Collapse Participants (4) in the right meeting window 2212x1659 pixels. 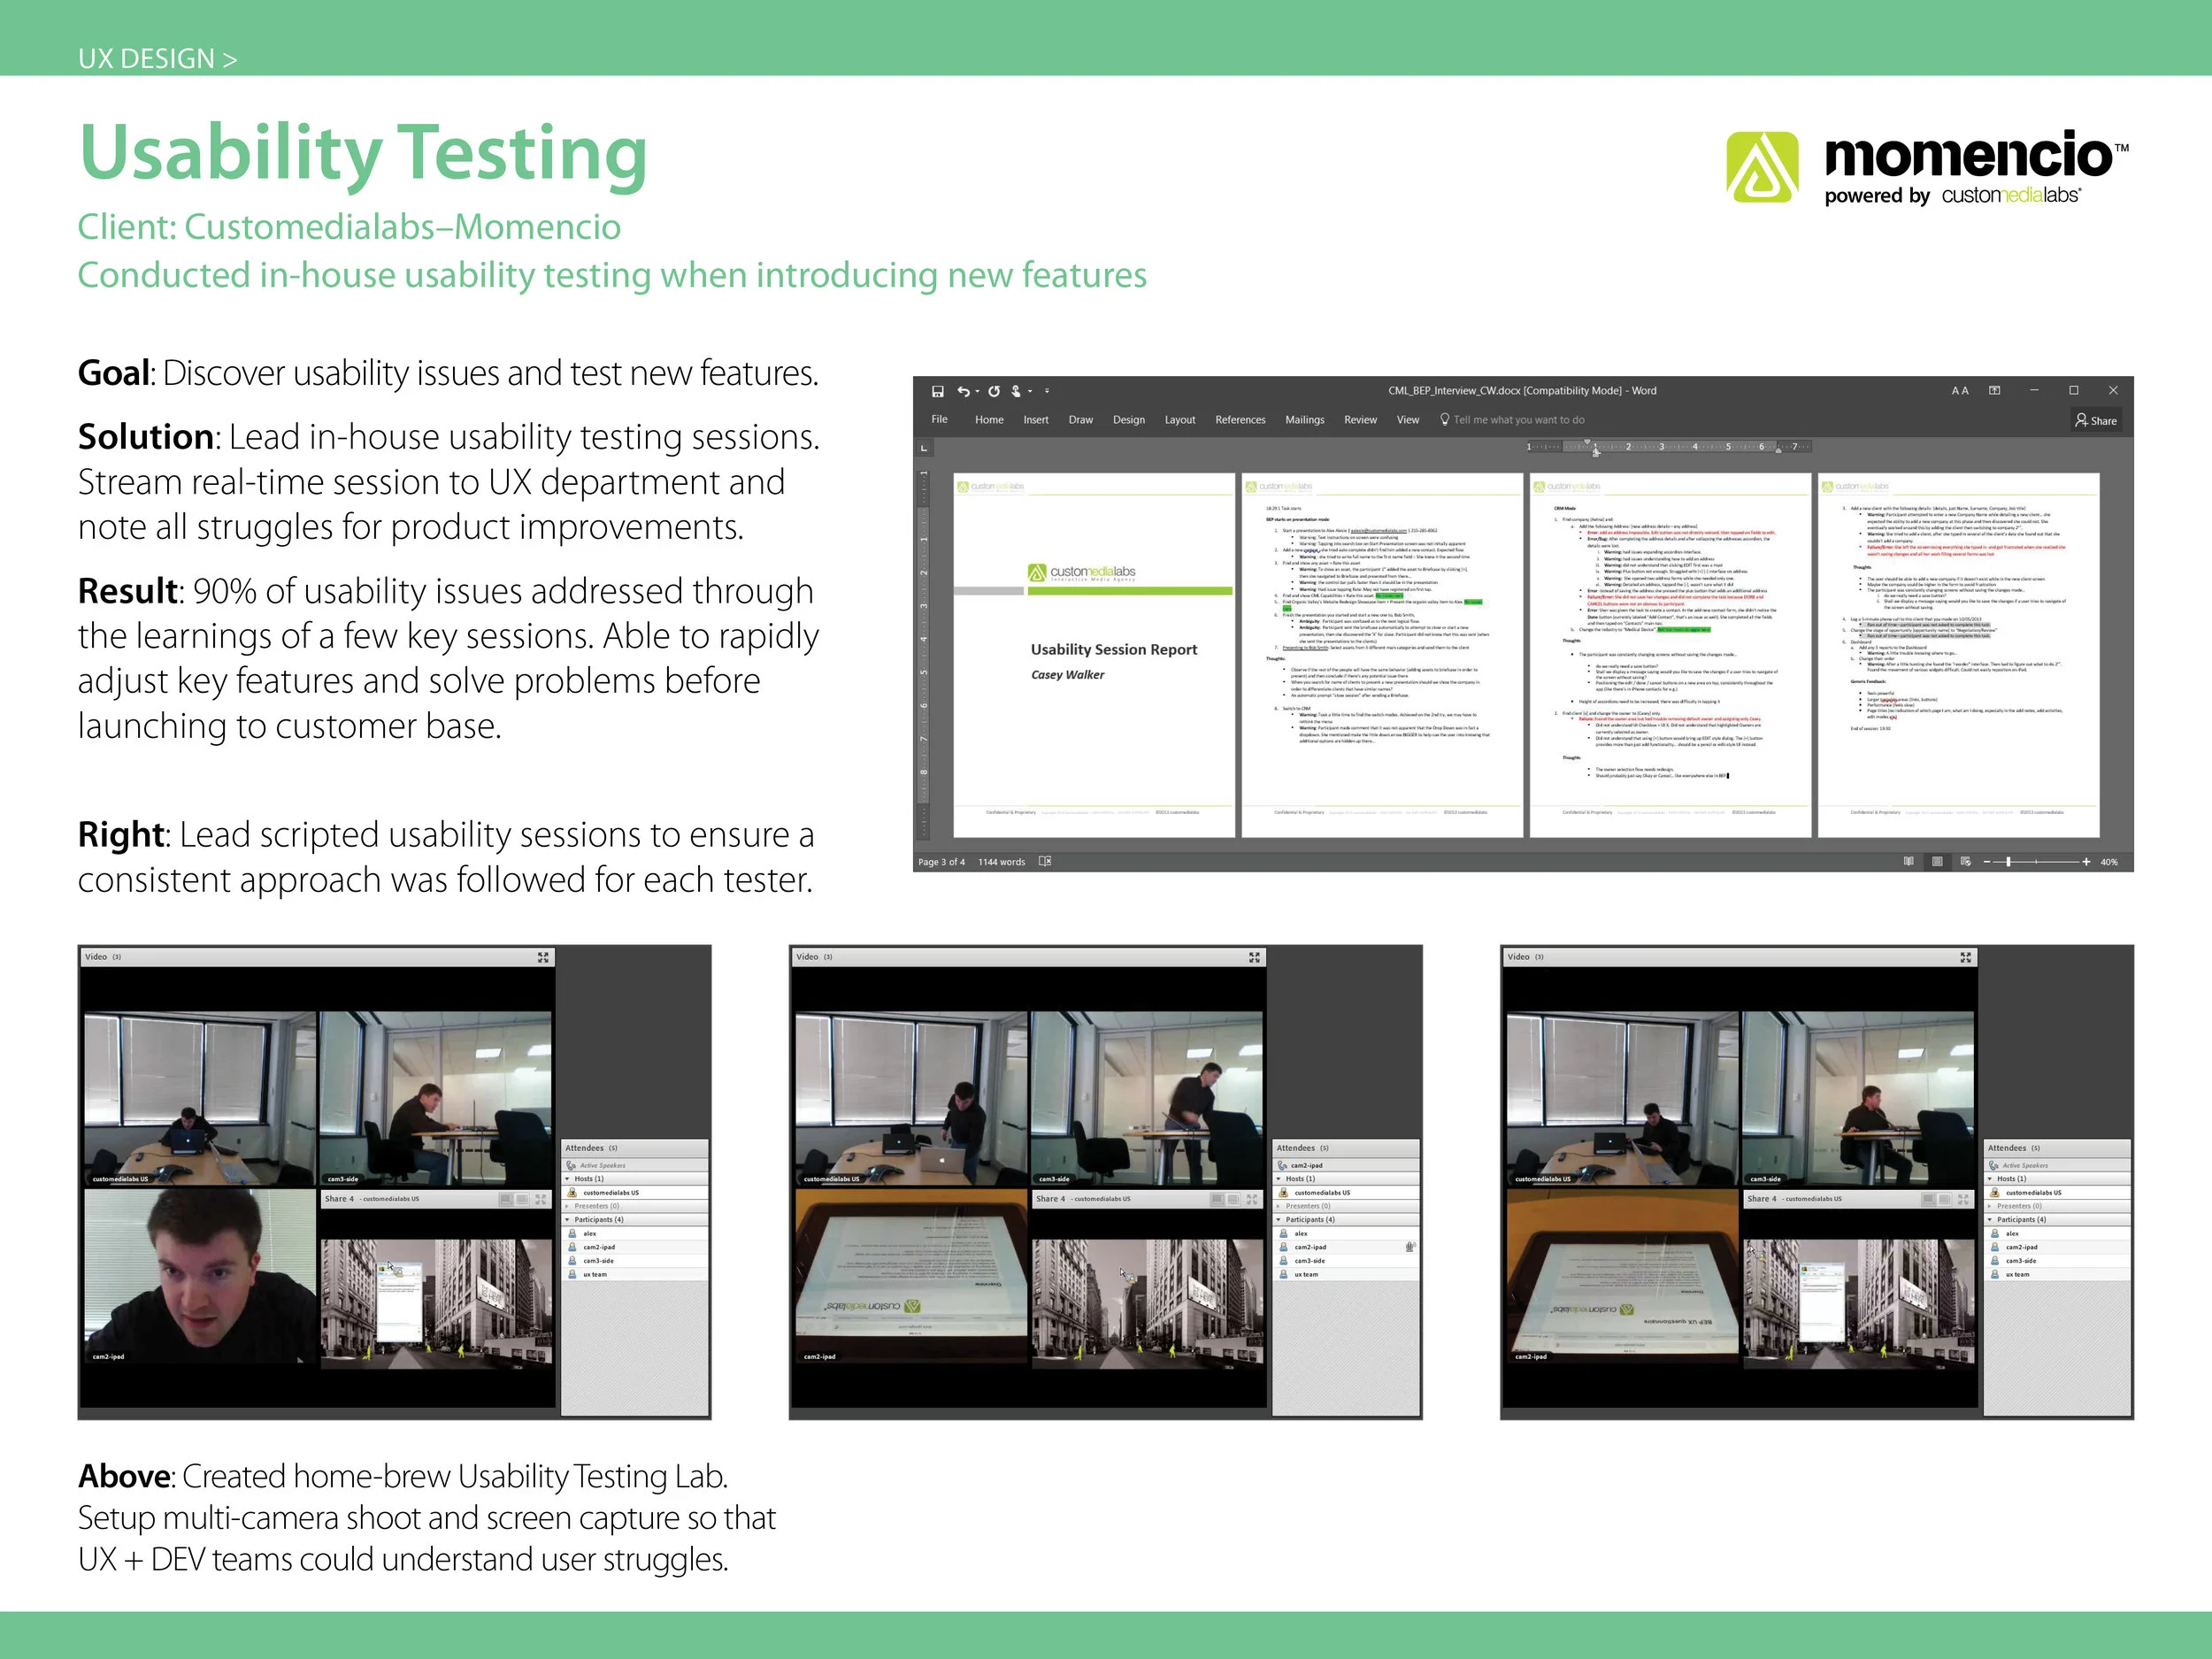pyautogui.click(x=1990, y=1220)
